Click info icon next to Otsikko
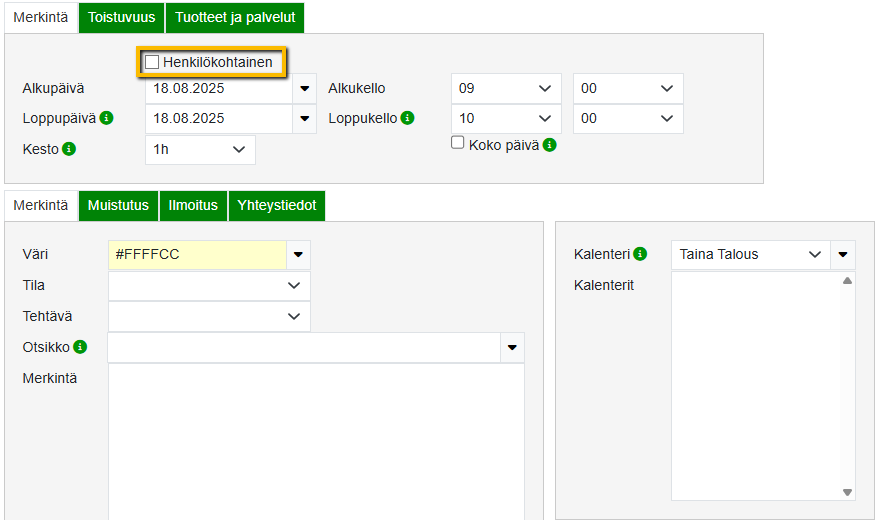This screenshot has height=520, width=876. coord(80,347)
